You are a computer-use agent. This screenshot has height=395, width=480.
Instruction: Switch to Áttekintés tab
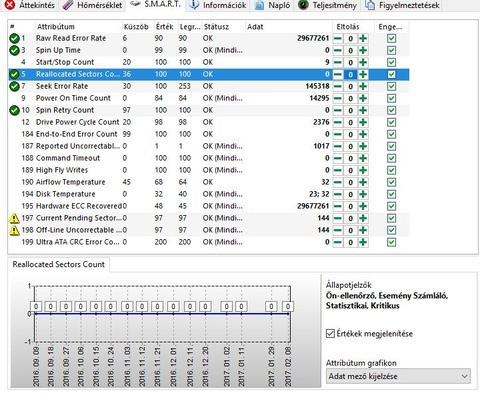(x=30, y=5)
